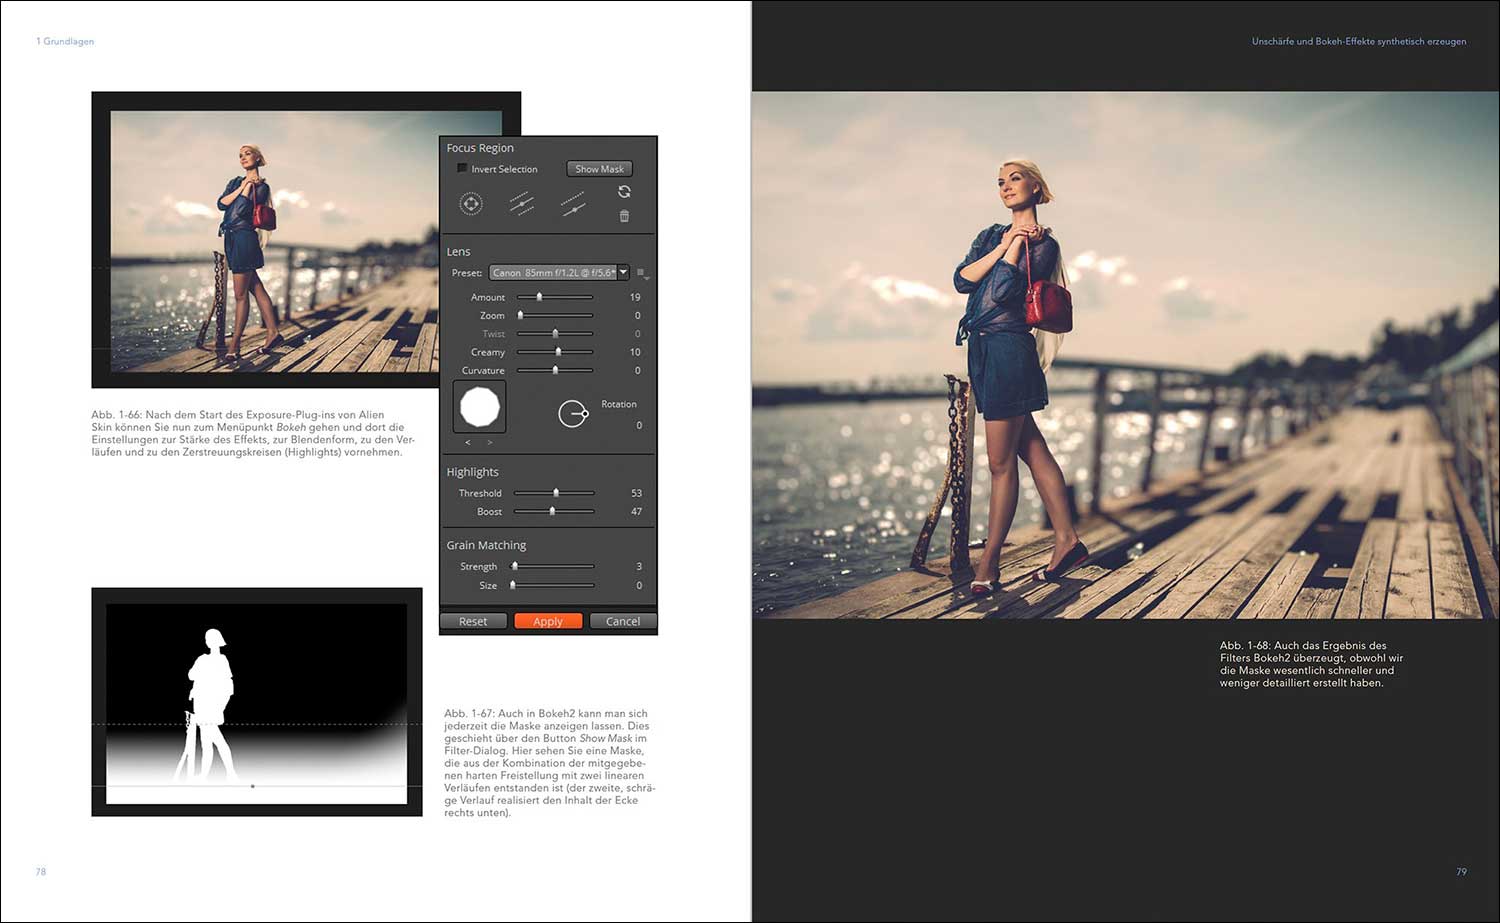Click the Amount slider

(x=555, y=297)
